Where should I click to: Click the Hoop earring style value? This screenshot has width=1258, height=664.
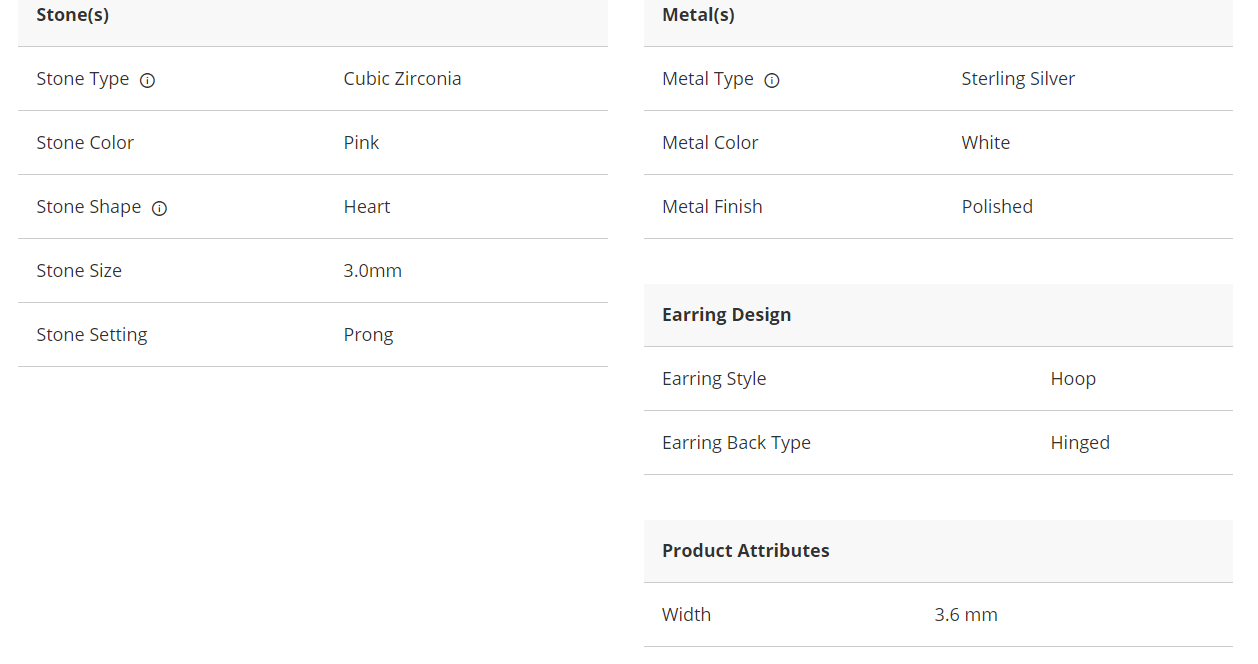1073,379
